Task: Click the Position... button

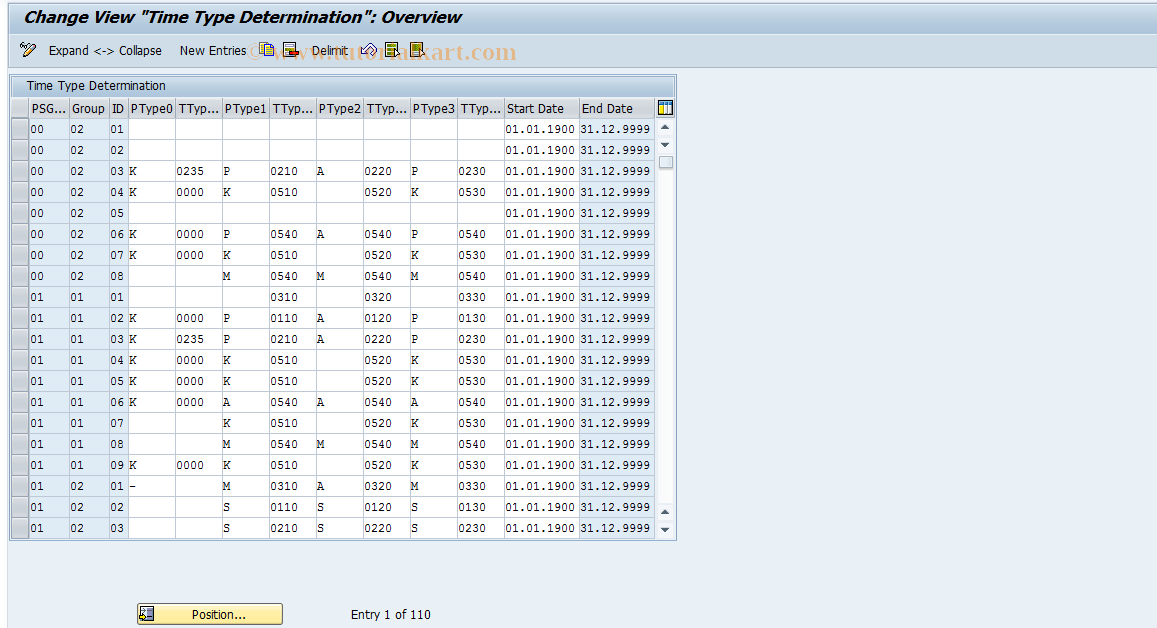Action: coord(210,614)
